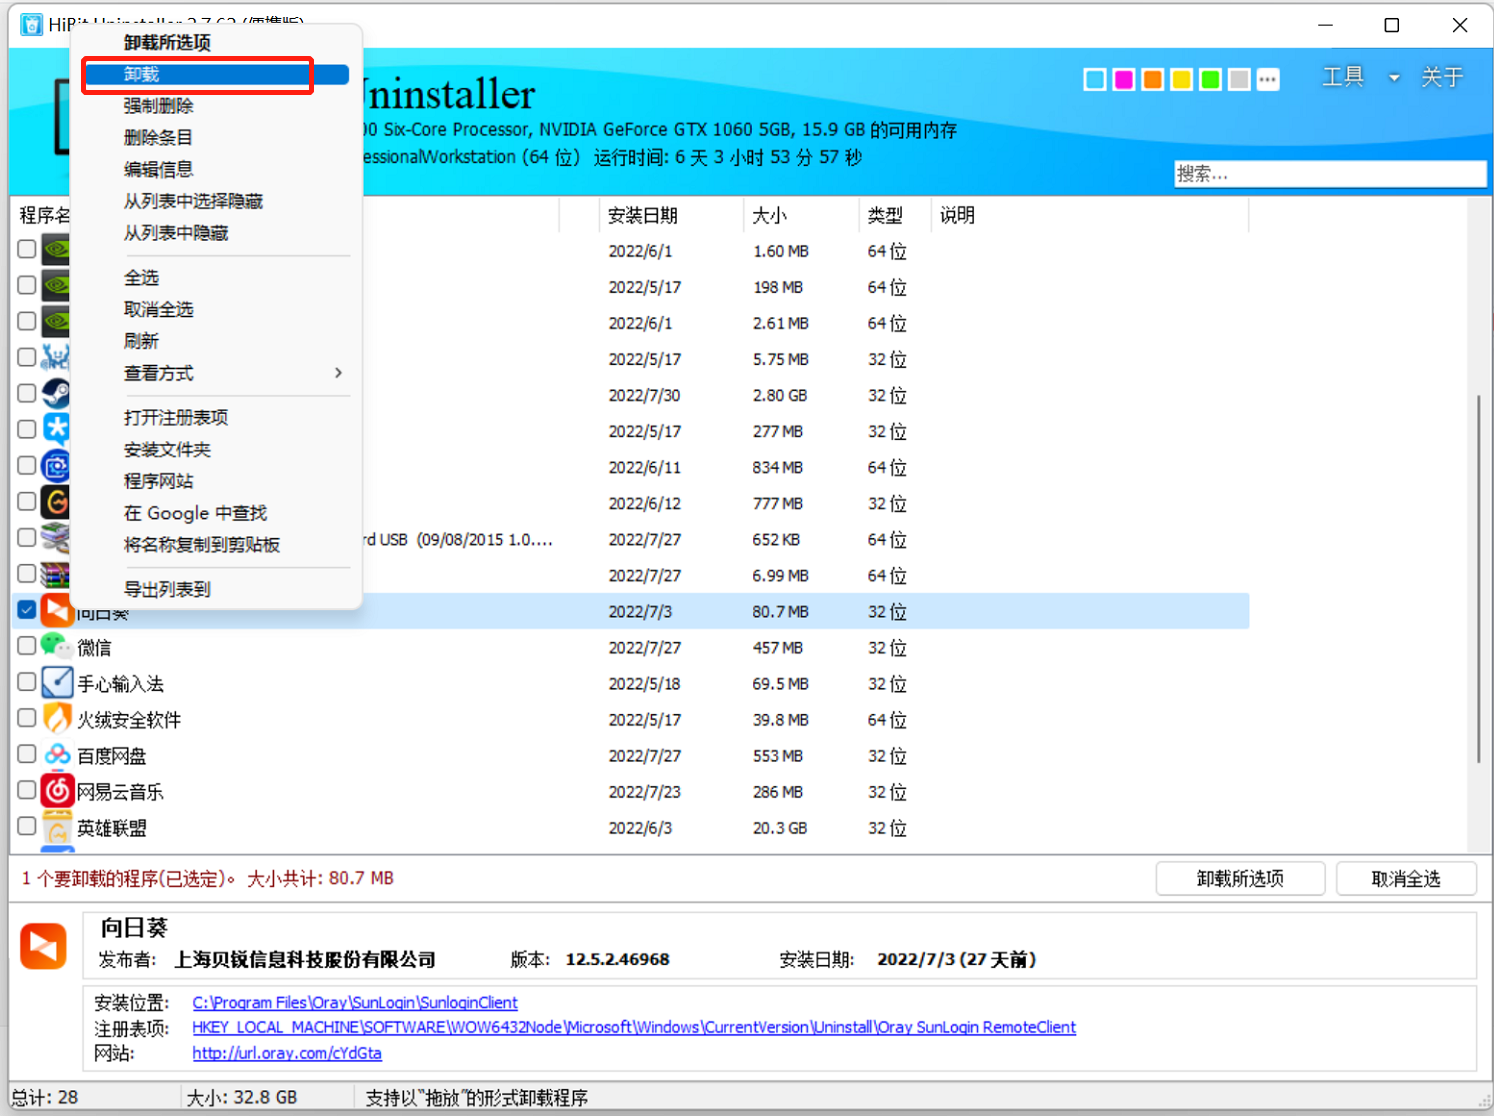Open the 向日葵 website link url.oray.com
Screen dimensions: 1494x1116
(x=286, y=1052)
